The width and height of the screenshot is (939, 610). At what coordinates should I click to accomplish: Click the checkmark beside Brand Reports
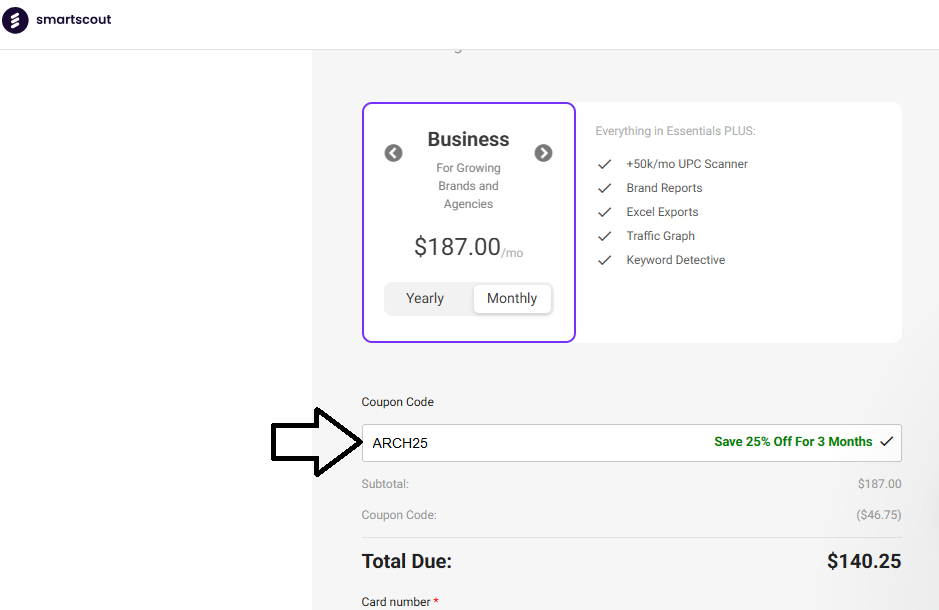point(605,188)
